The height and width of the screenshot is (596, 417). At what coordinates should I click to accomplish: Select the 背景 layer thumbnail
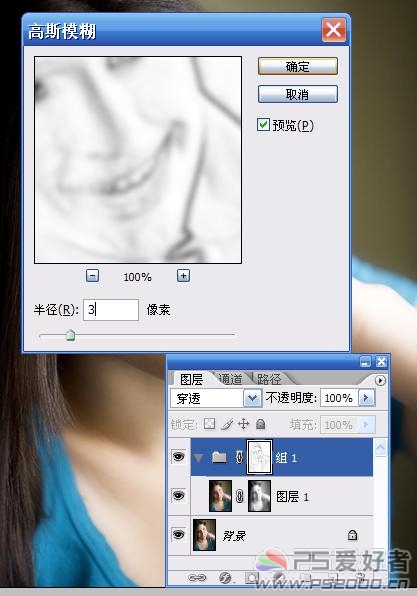coord(205,535)
